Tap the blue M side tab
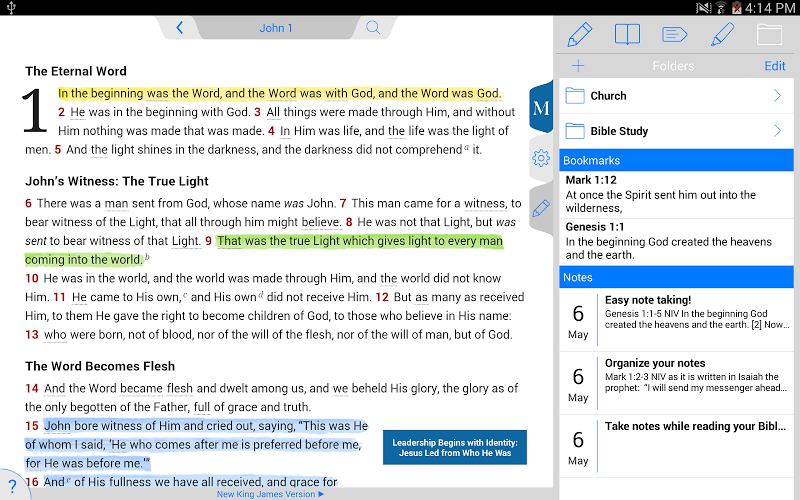Viewport: 800px width, 500px height. (541, 108)
